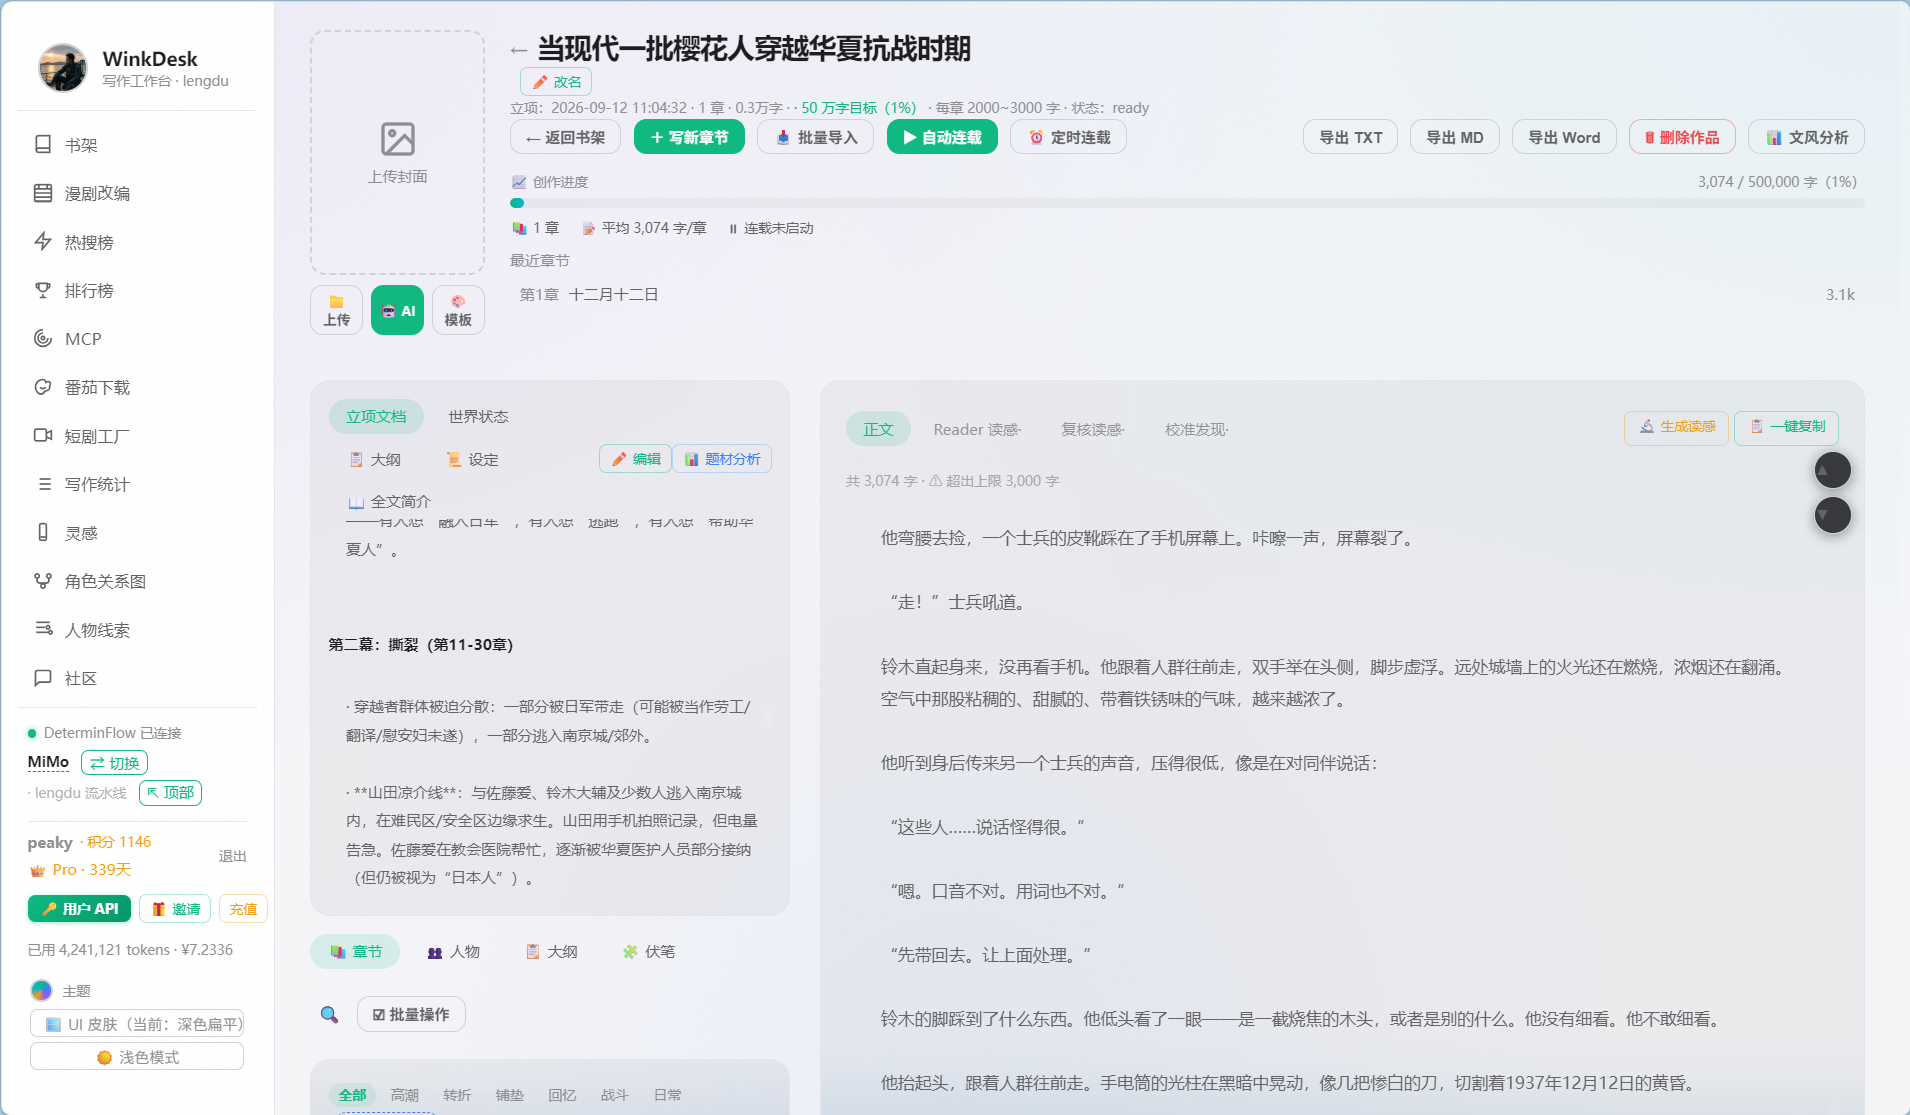Viewport: 1910px width, 1115px height.
Task: Click the upload cover image placeholder
Action: 398,152
